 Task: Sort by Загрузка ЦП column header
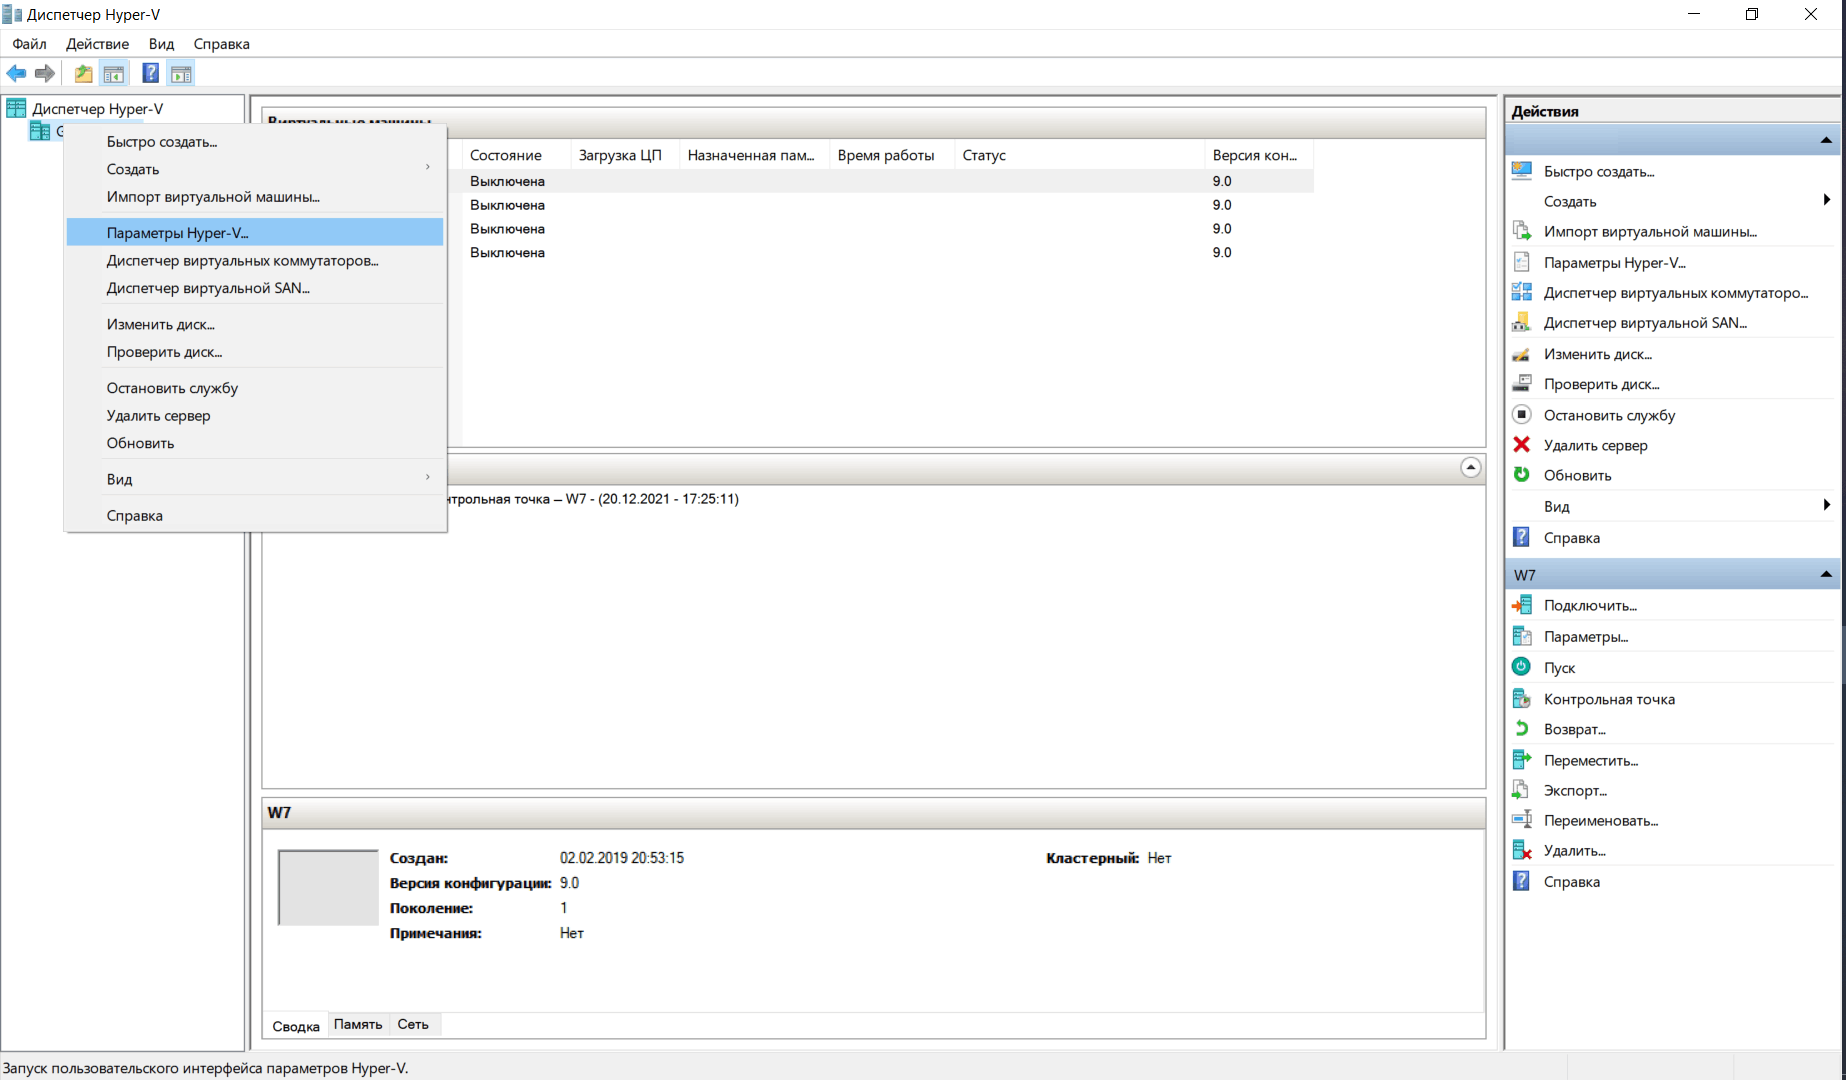click(x=625, y=155)
